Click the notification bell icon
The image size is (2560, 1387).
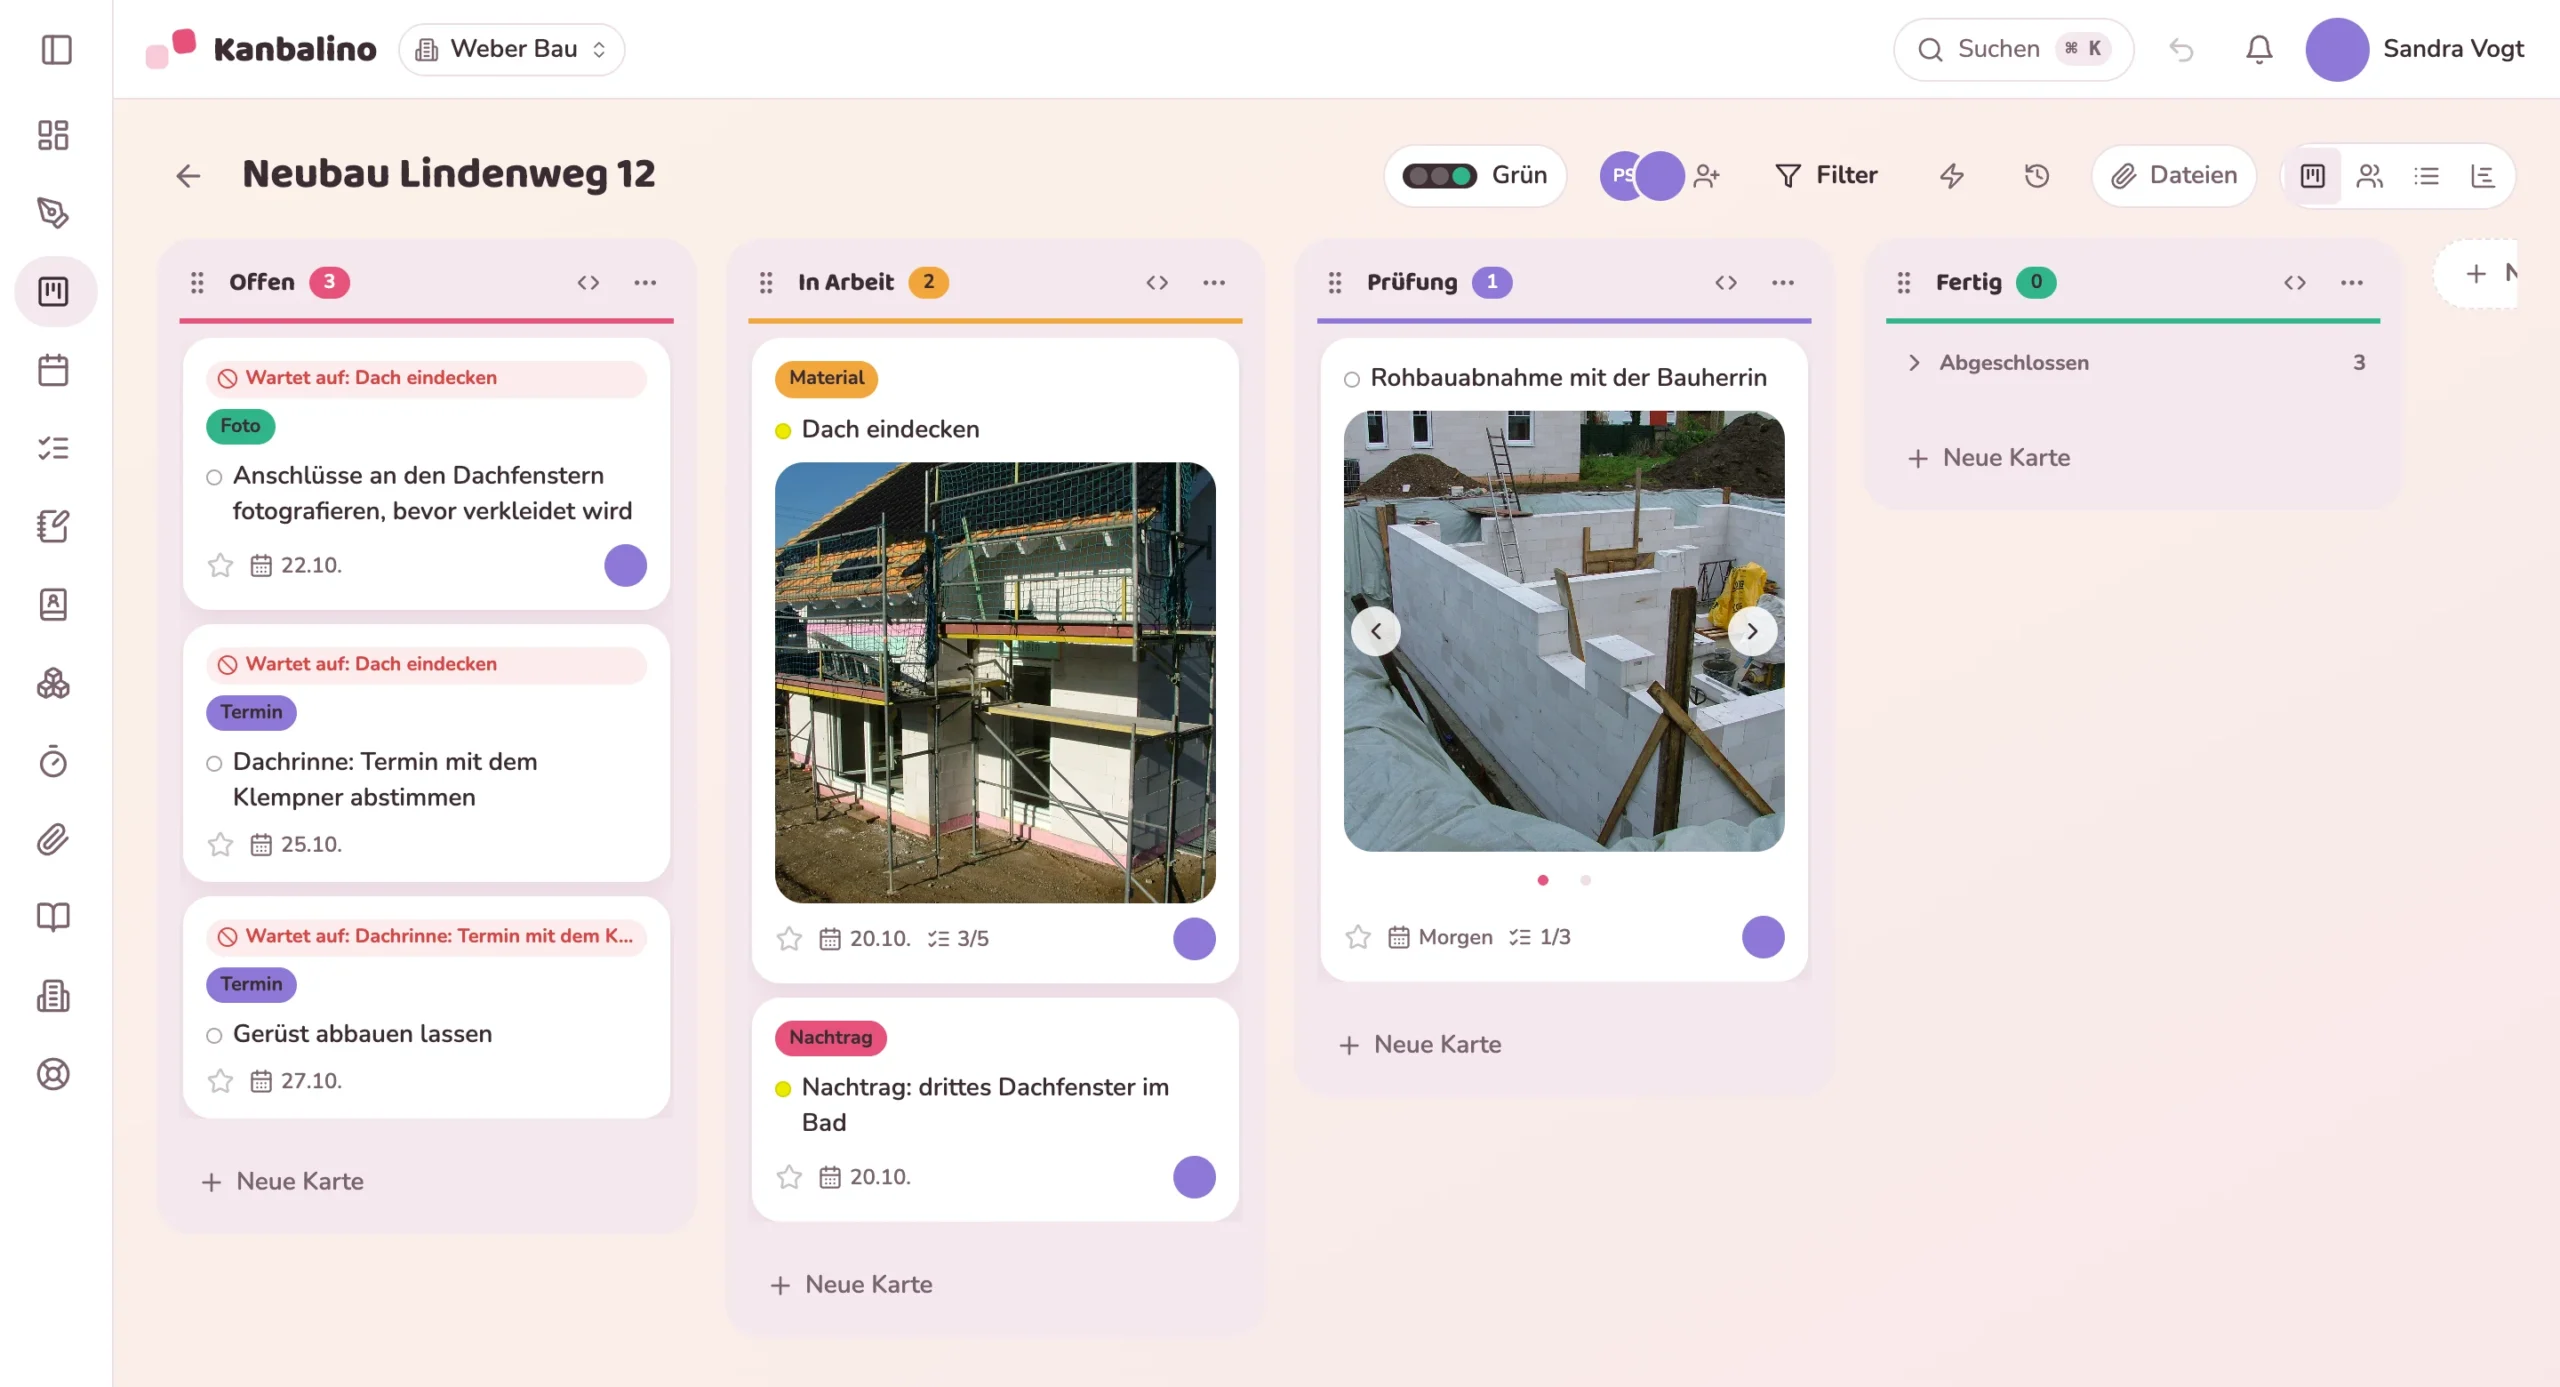click(x=2259, y=49)
